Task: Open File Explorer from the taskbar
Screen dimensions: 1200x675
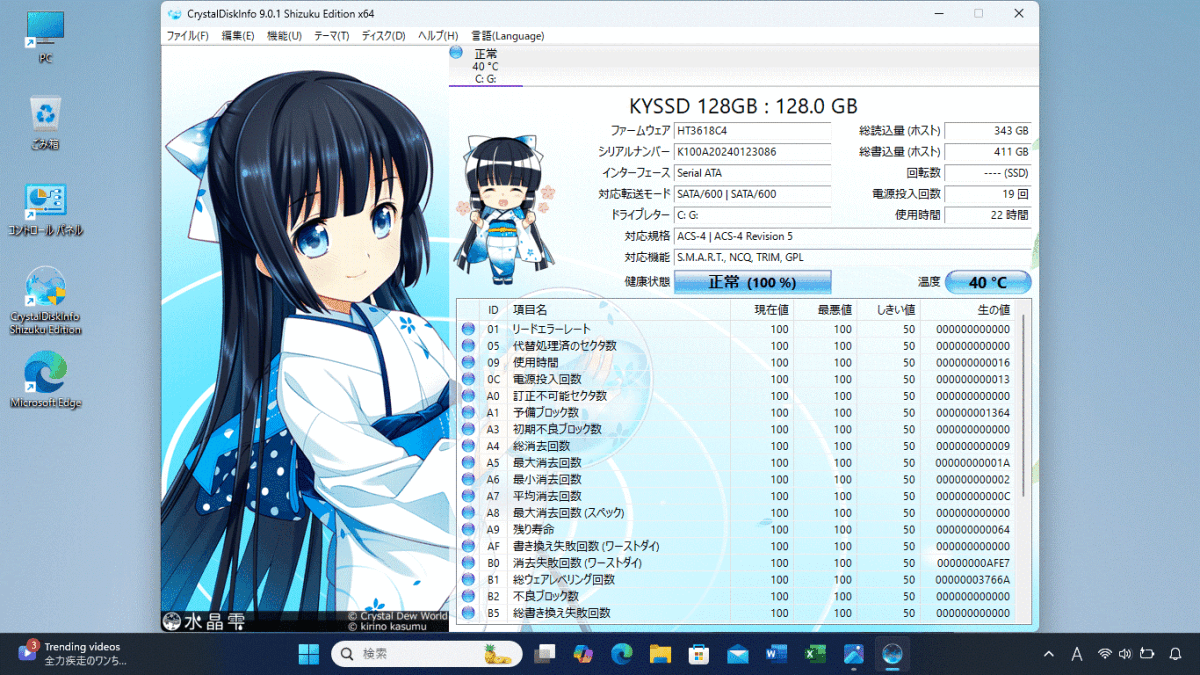Action: tap(660, 654)
